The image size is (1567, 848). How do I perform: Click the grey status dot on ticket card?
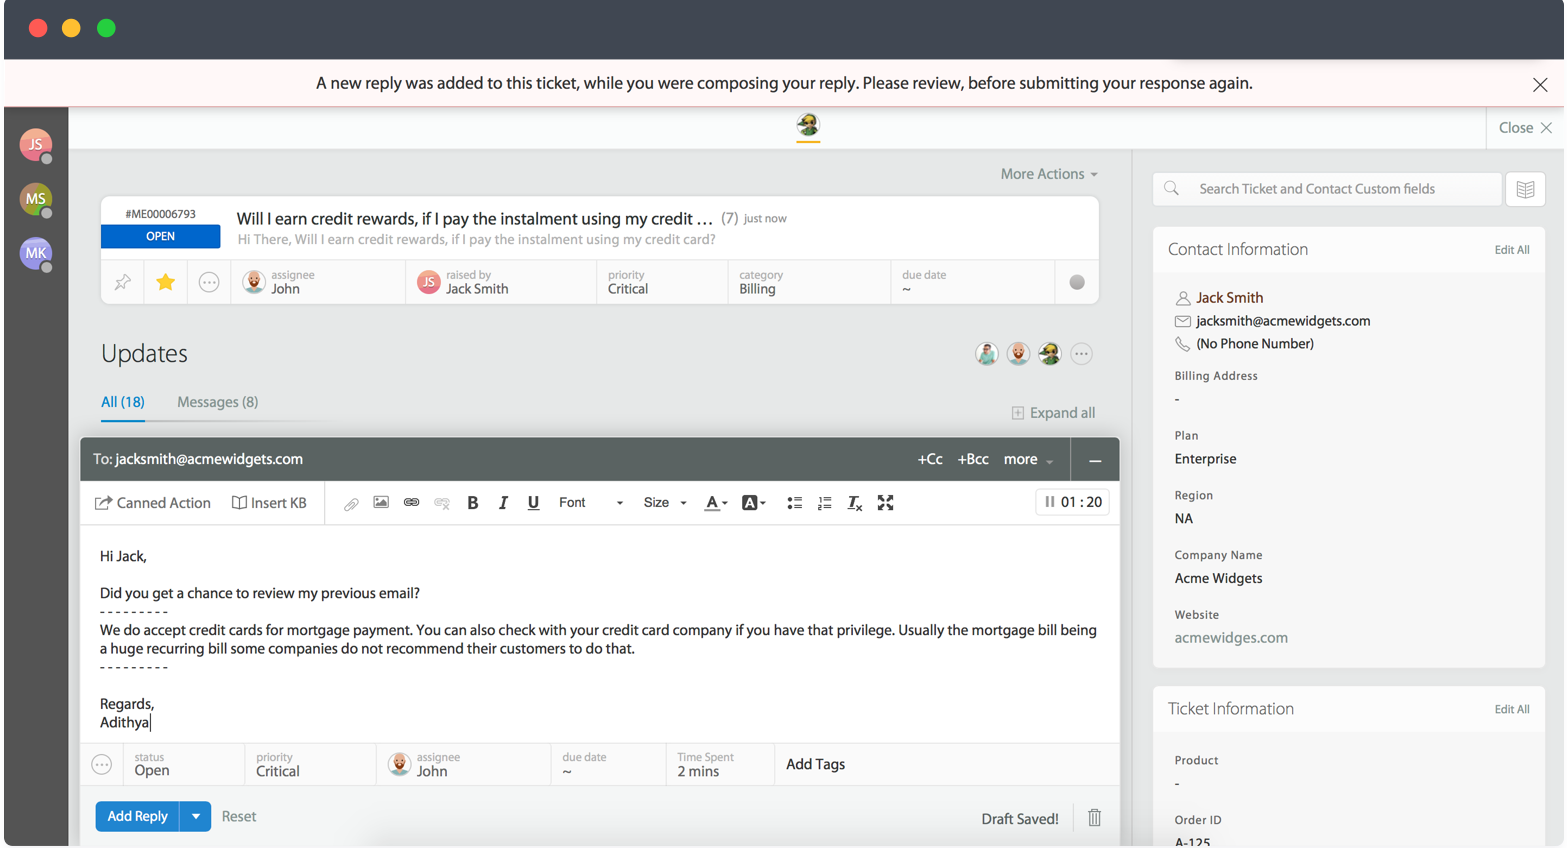point(1077,282)
